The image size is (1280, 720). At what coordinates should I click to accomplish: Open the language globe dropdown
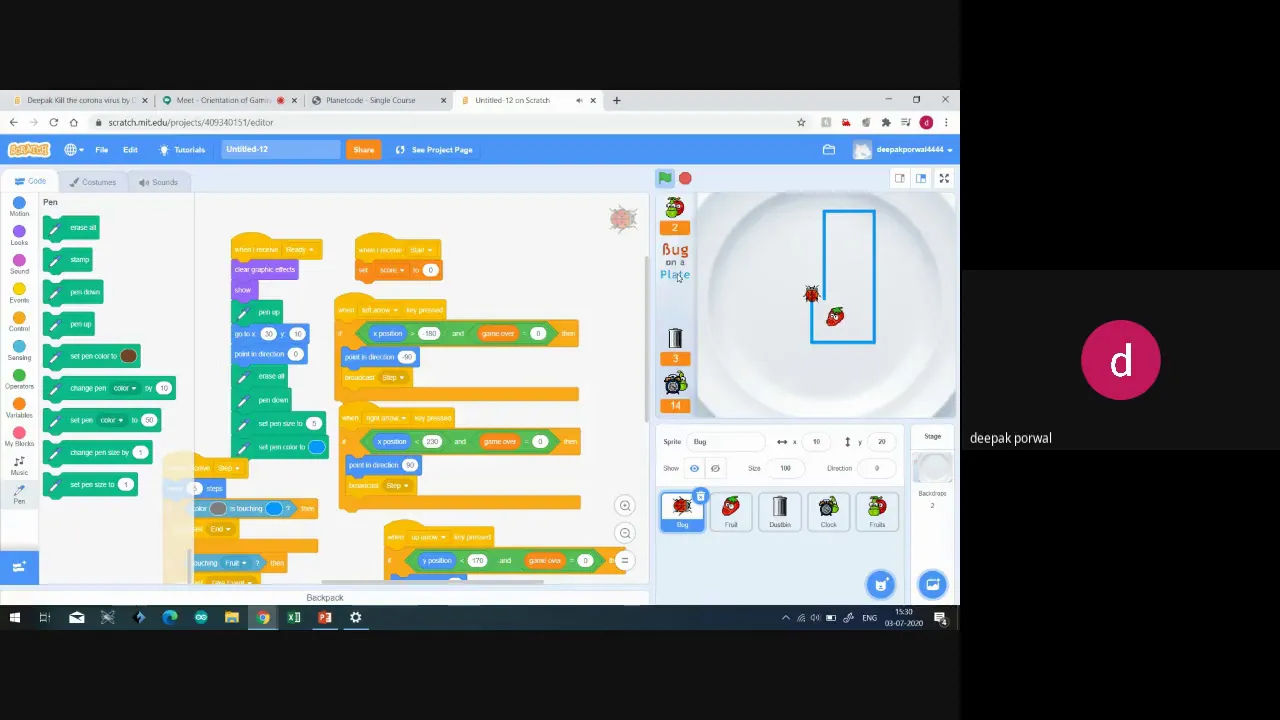[x=74, y=150]
